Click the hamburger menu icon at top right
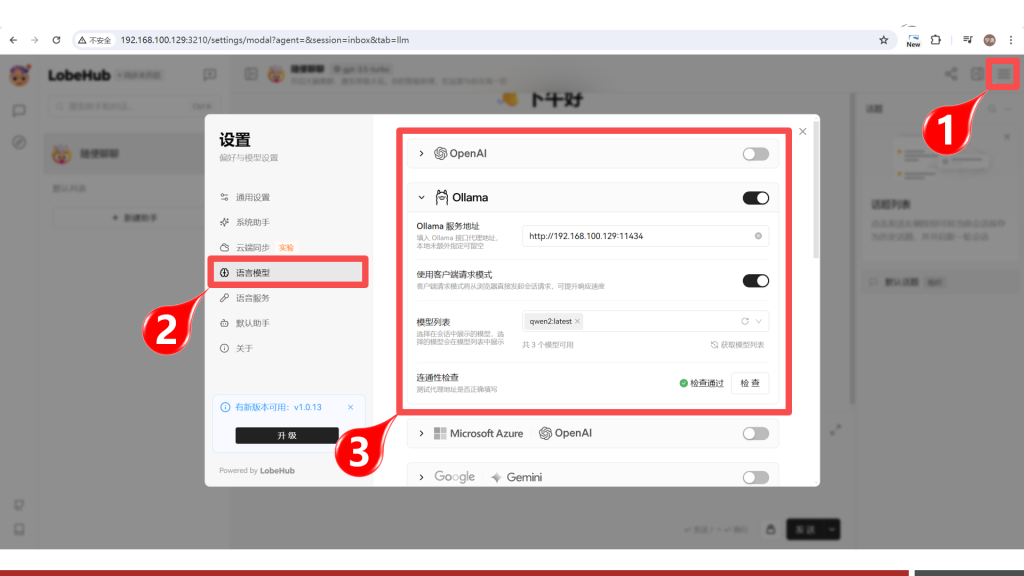This screenshot has width=1024, height=576. [x=1003, y=74]
